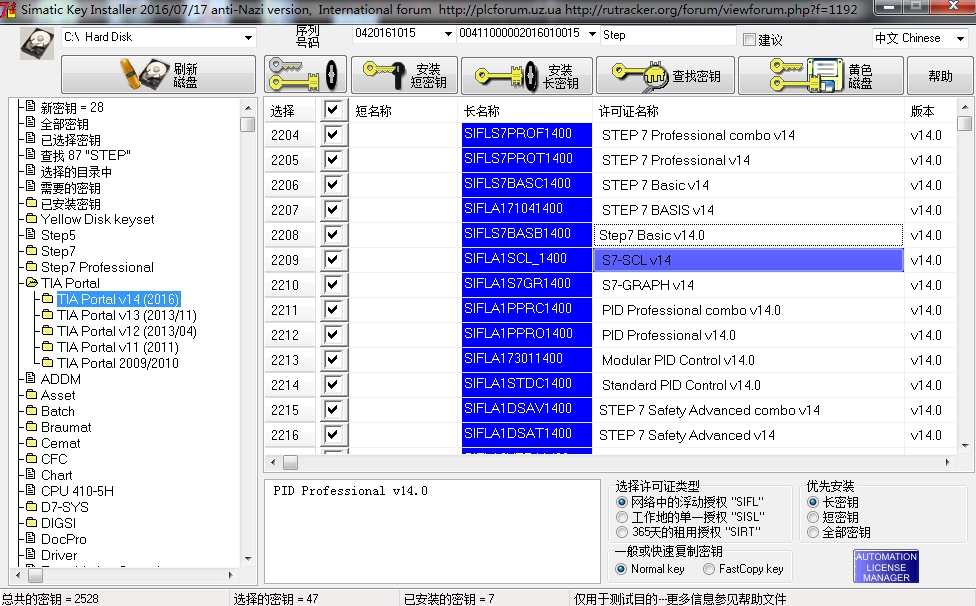This screenshot has width=976, height=606.
Task: Select the Modular PID Control v14.0 row
Action: point(748,360)
